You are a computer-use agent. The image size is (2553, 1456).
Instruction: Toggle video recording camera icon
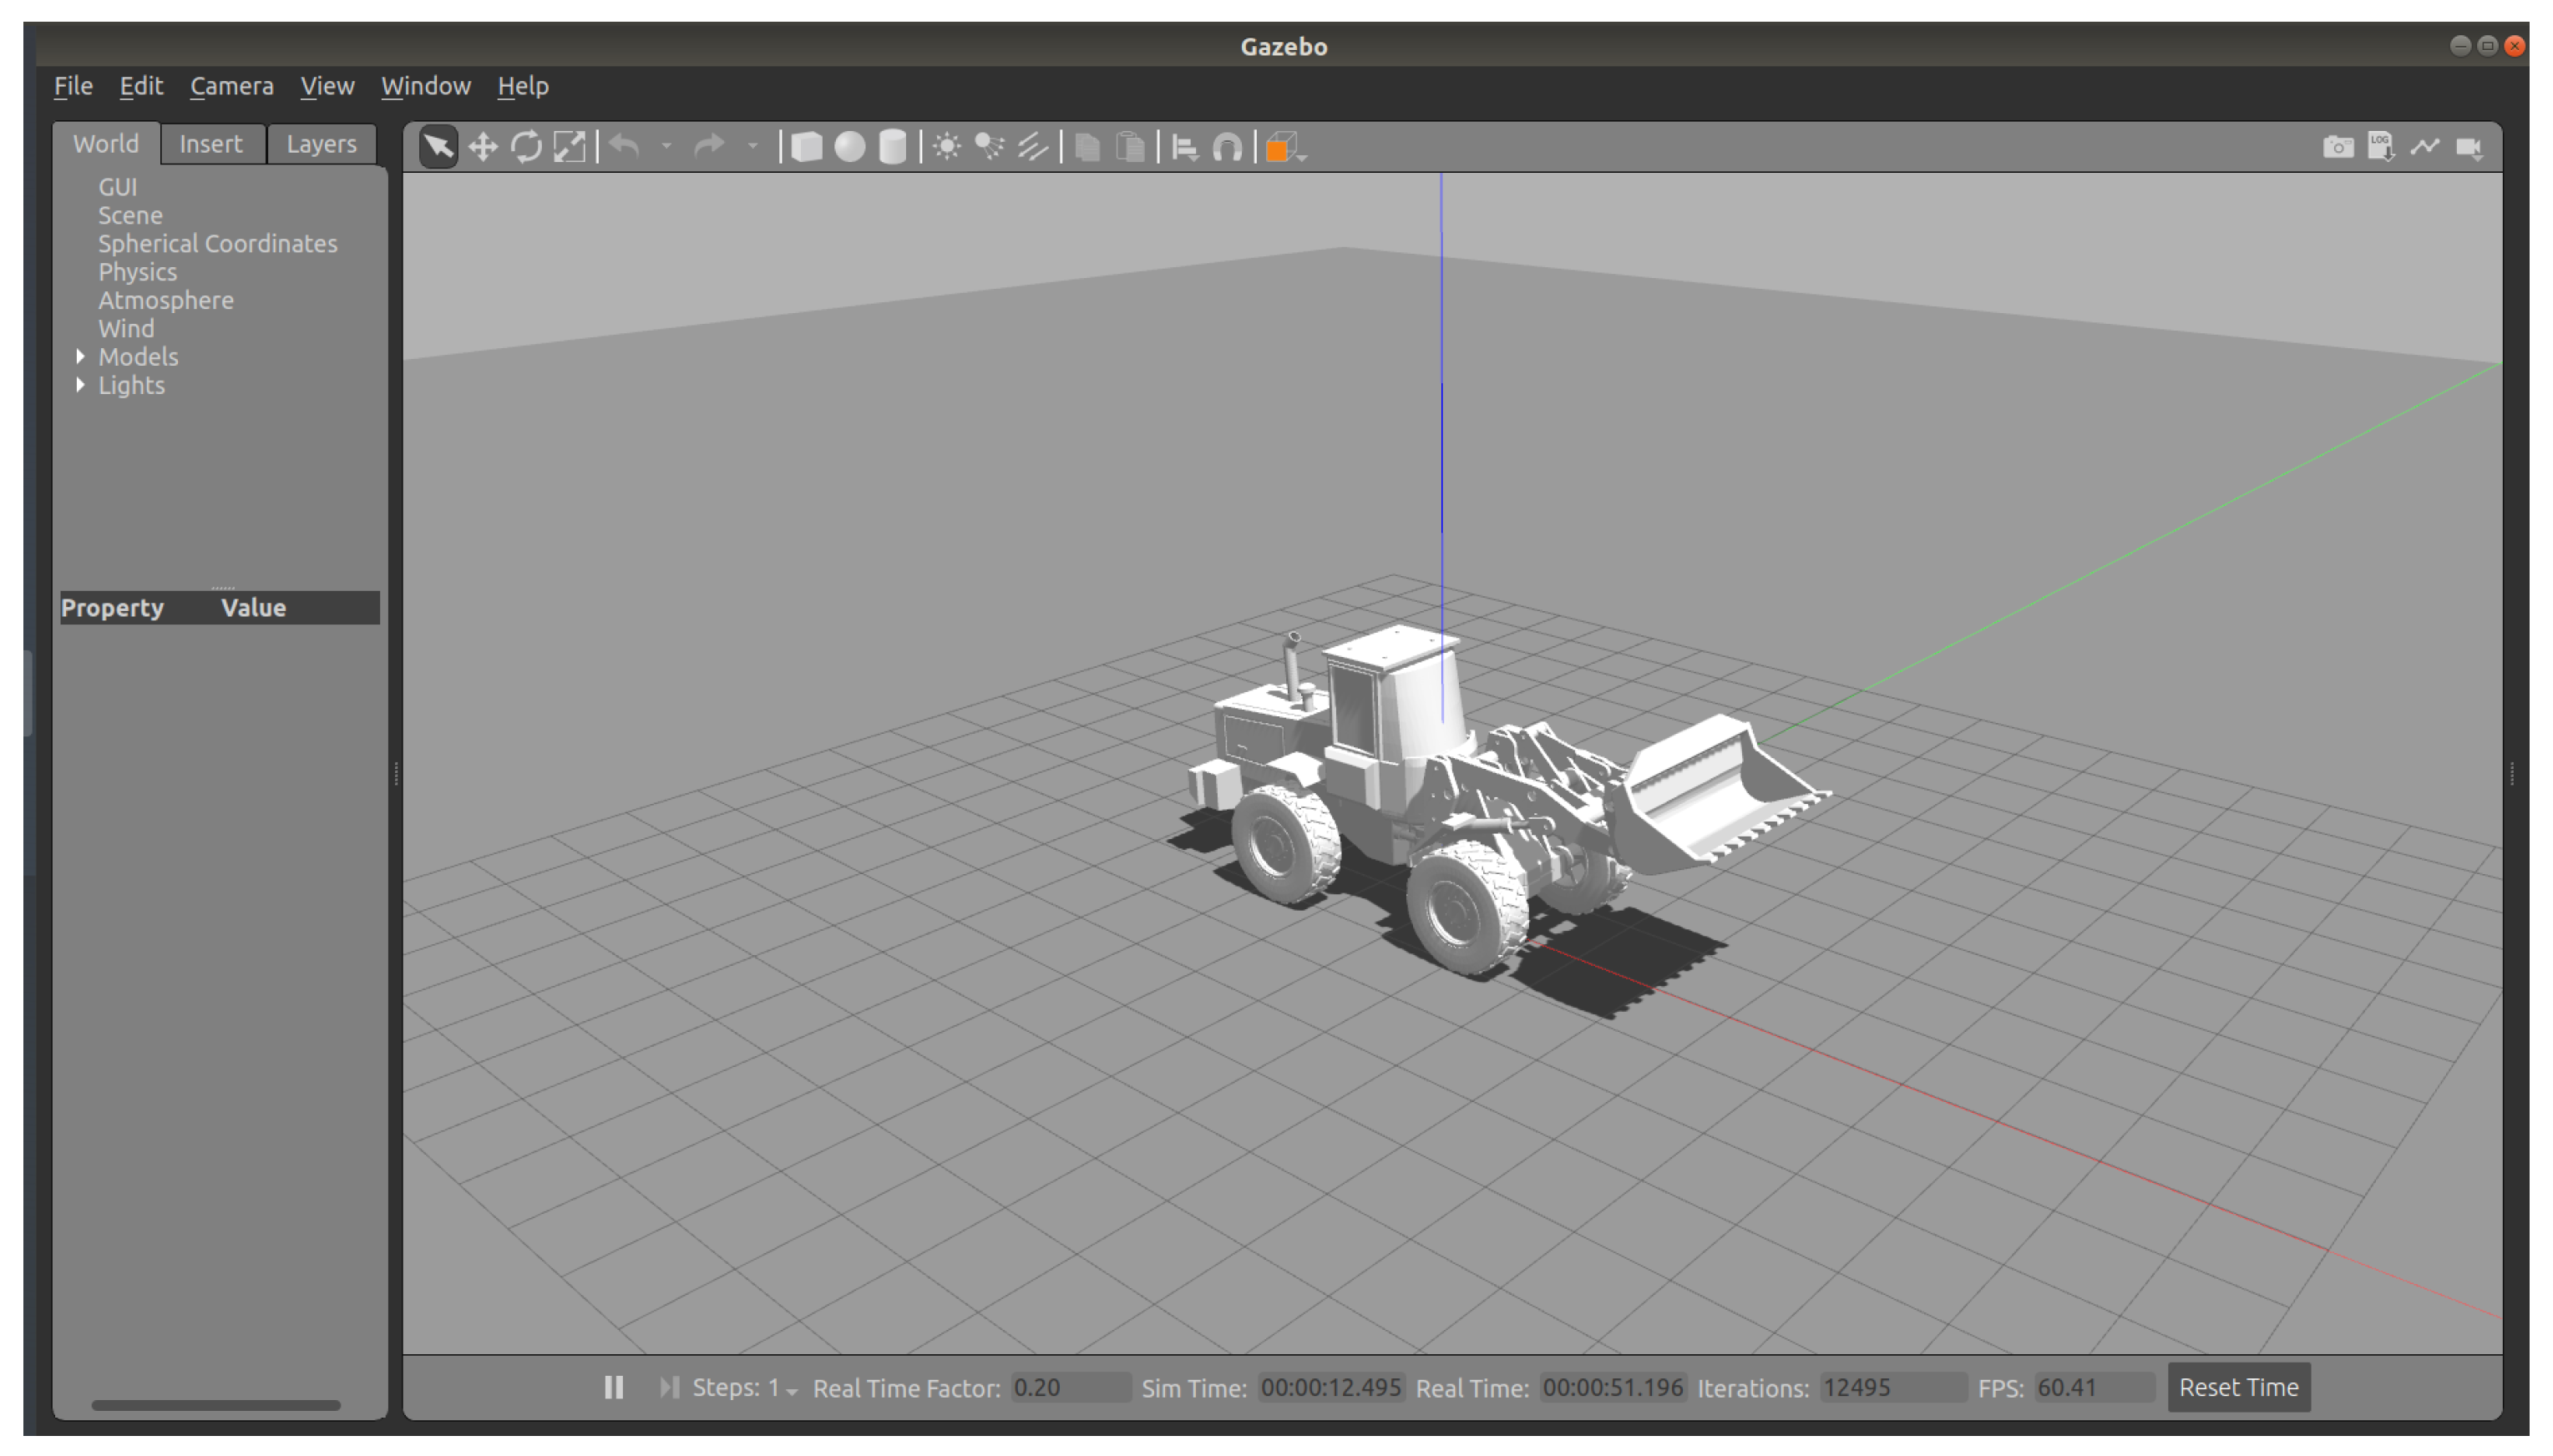(x=2468, y=148)
